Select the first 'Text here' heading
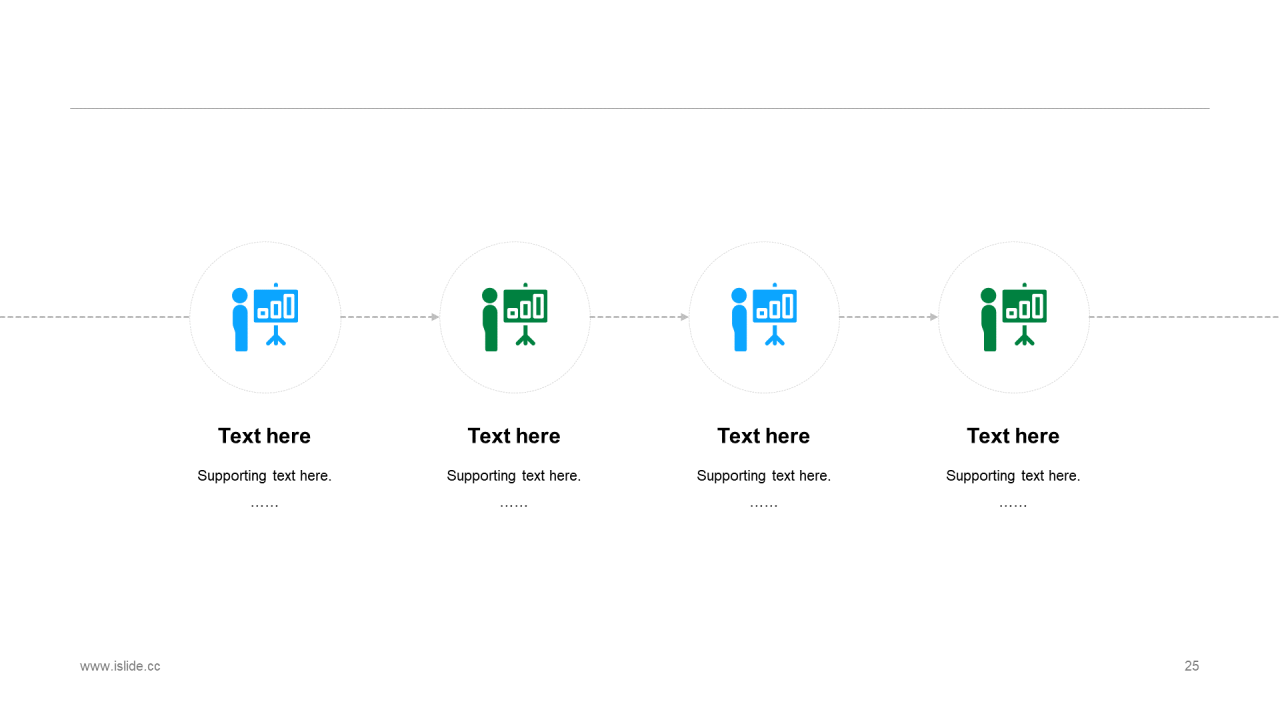 265,436
